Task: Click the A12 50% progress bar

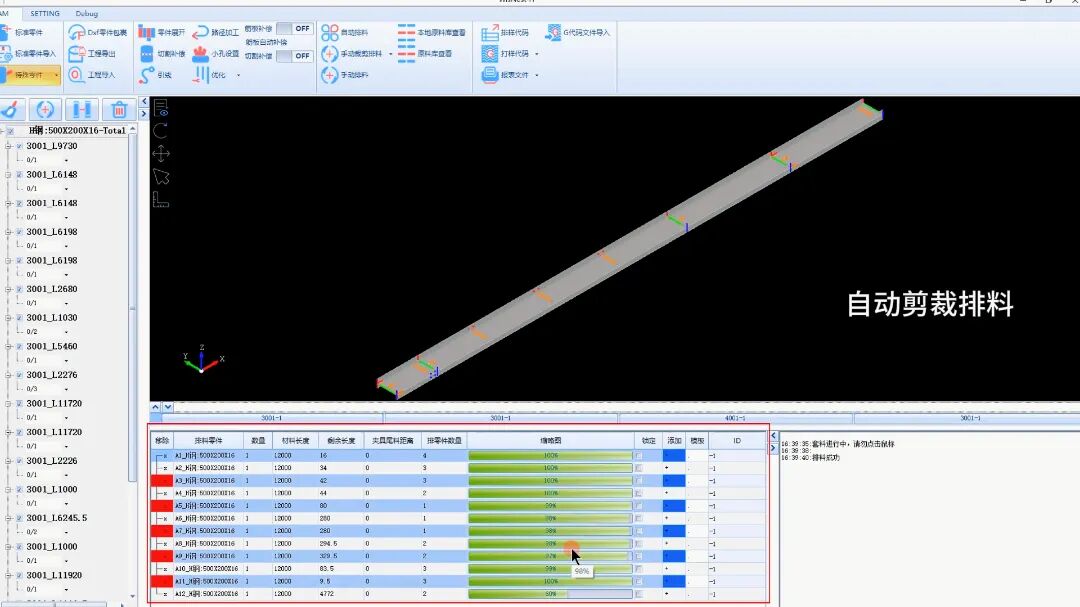Action: tap(550, 594)
